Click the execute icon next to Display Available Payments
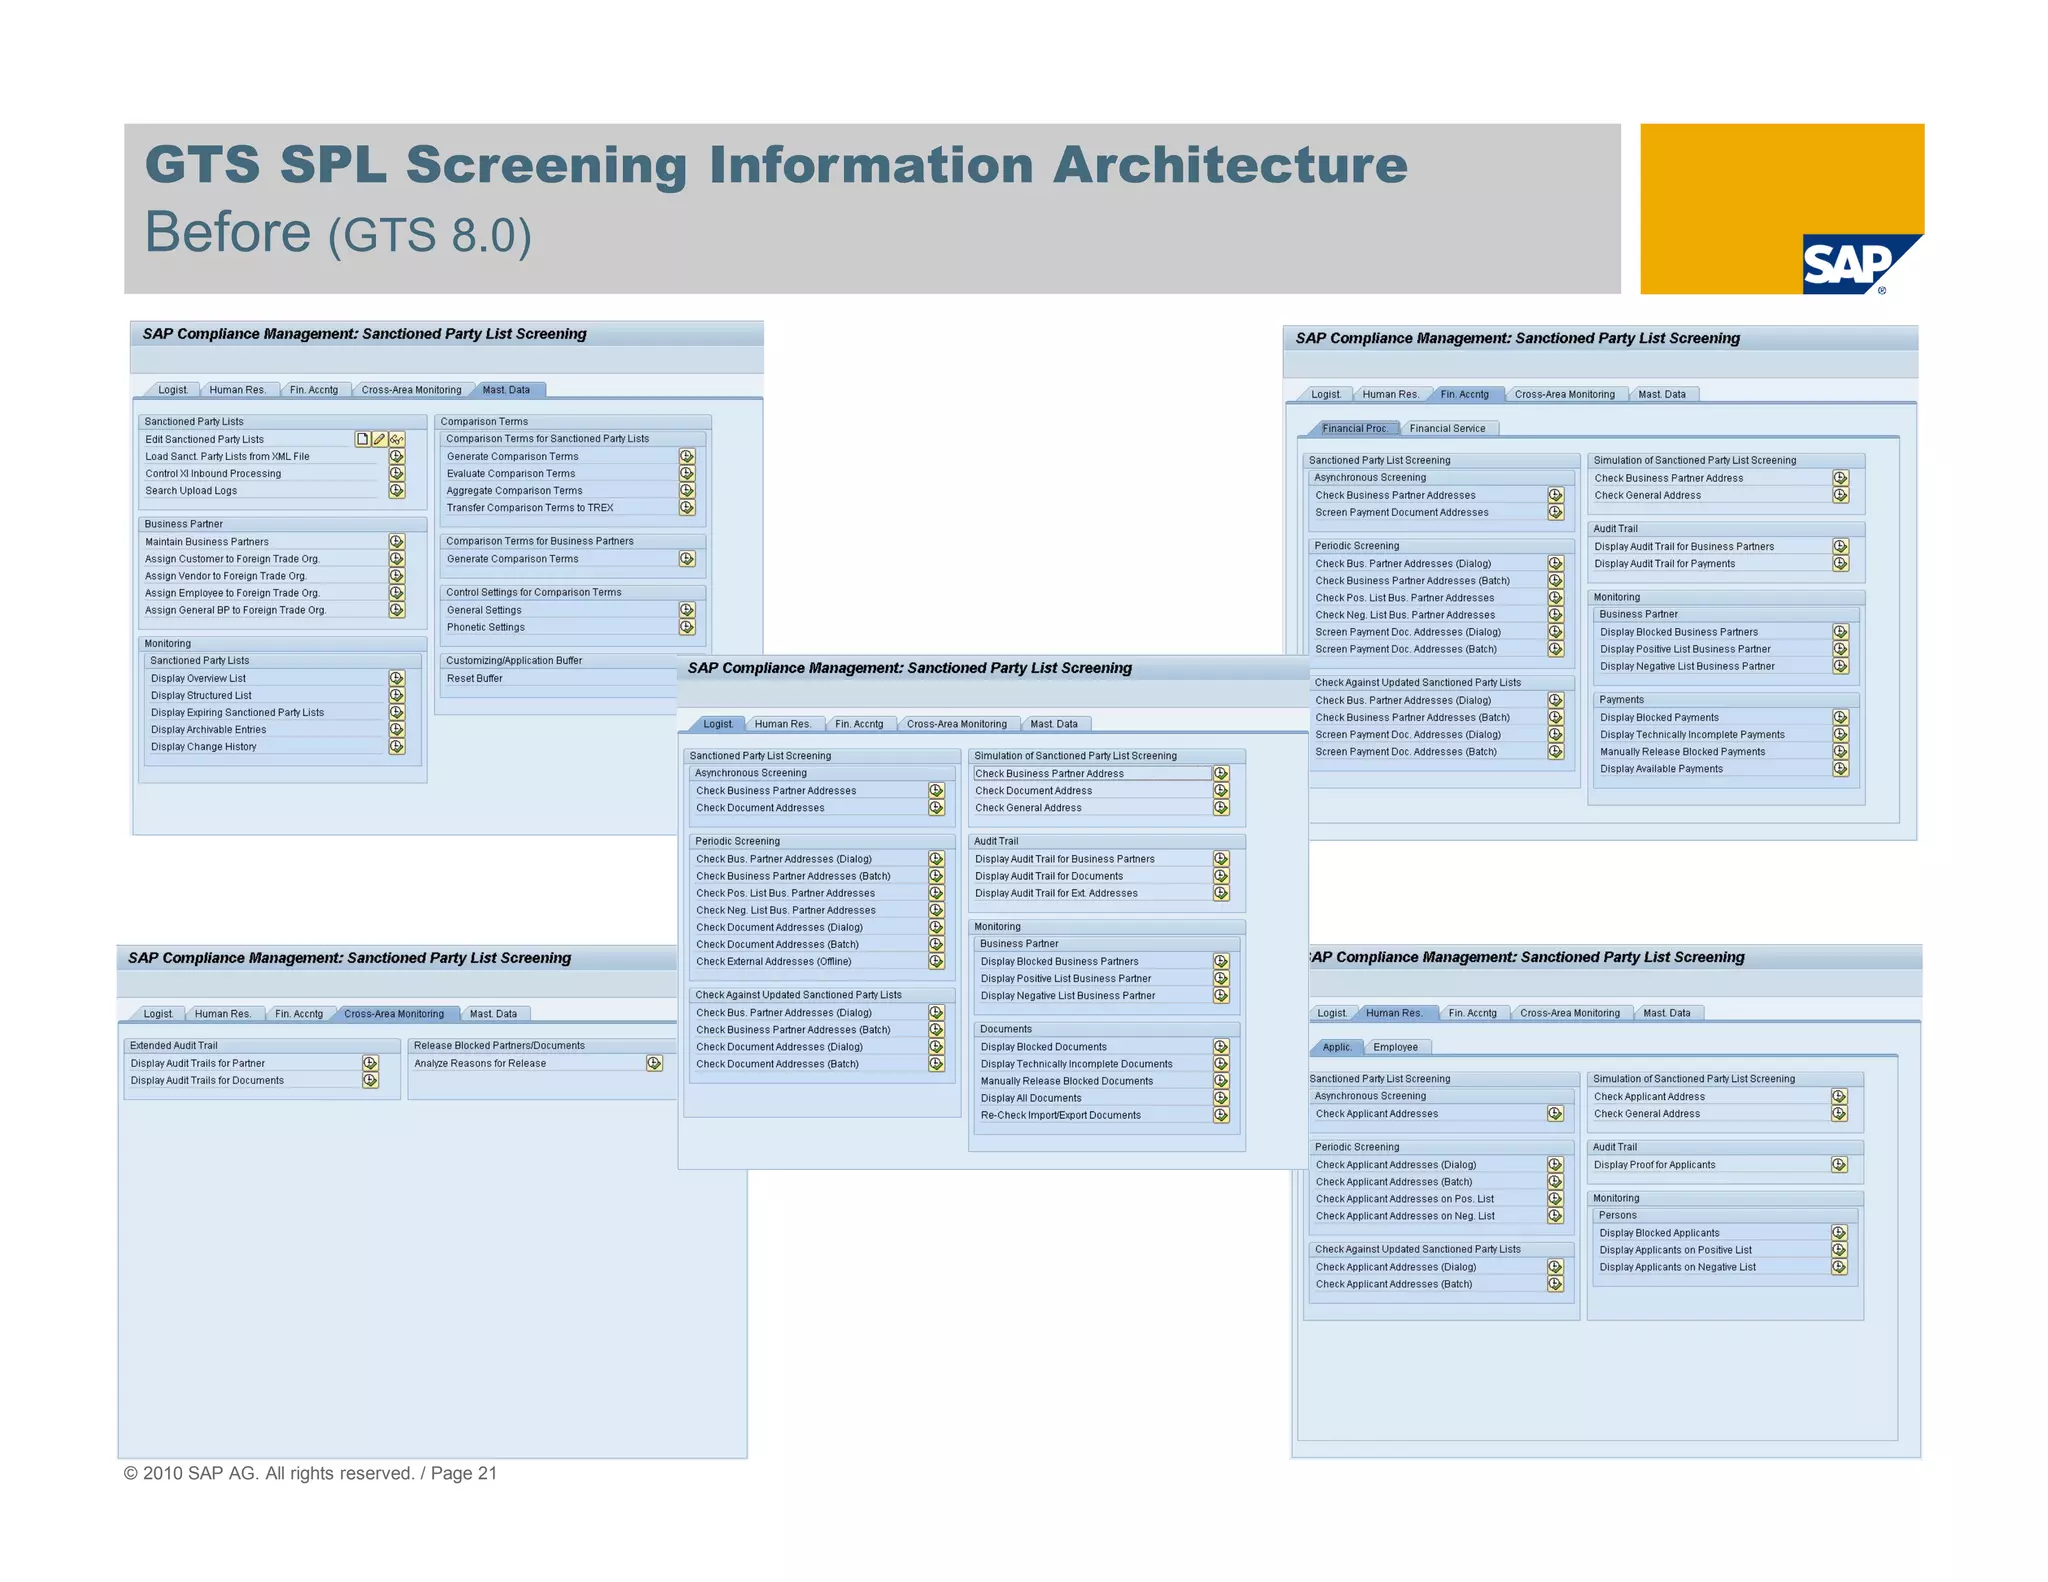2048x1582 pixels. [x=1841, y=768]
